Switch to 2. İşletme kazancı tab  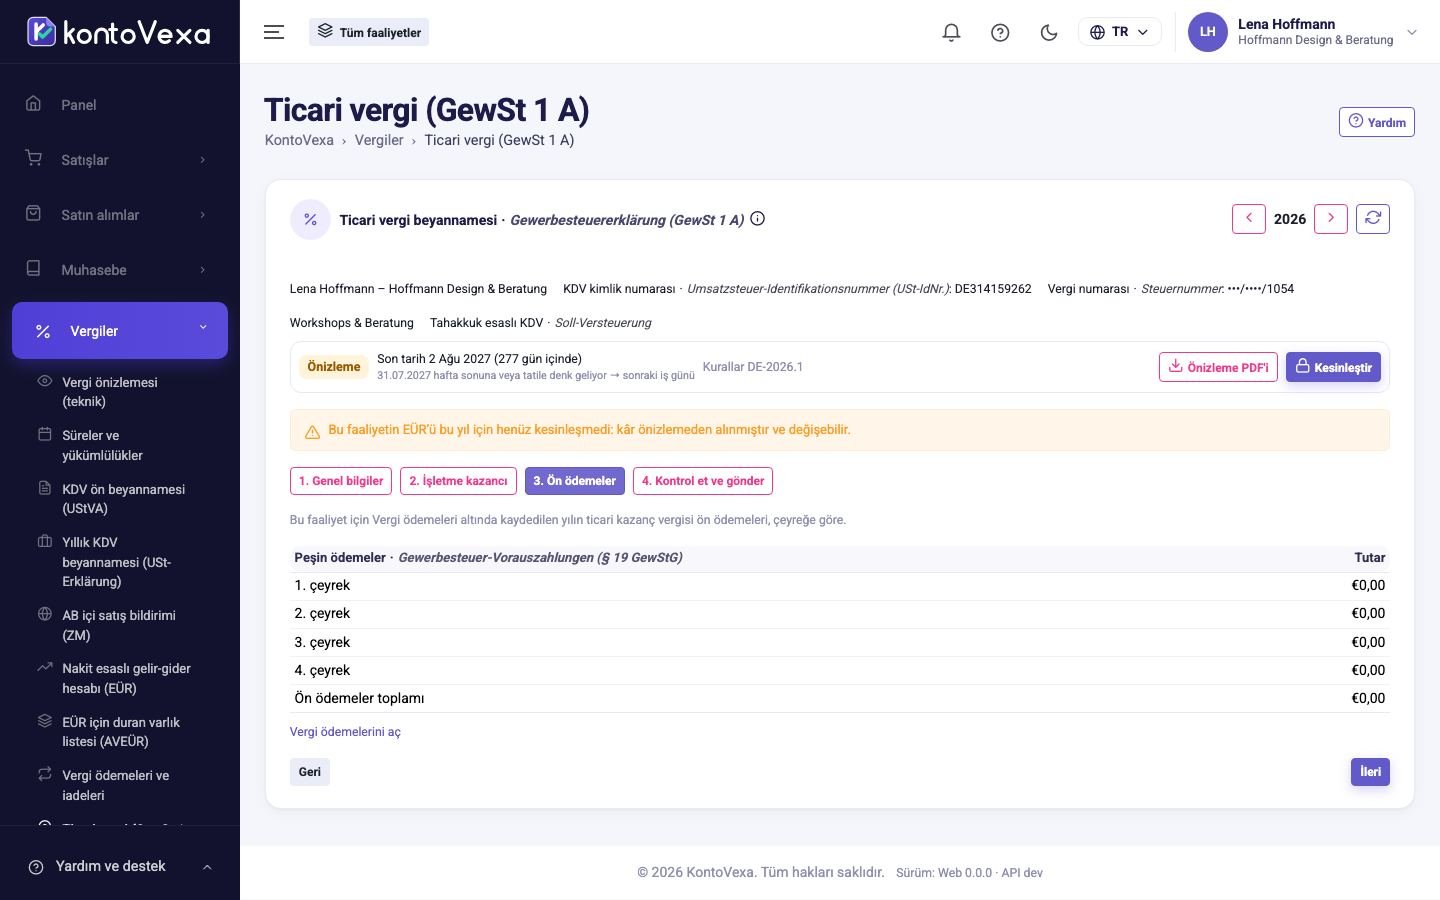[458, 481]
